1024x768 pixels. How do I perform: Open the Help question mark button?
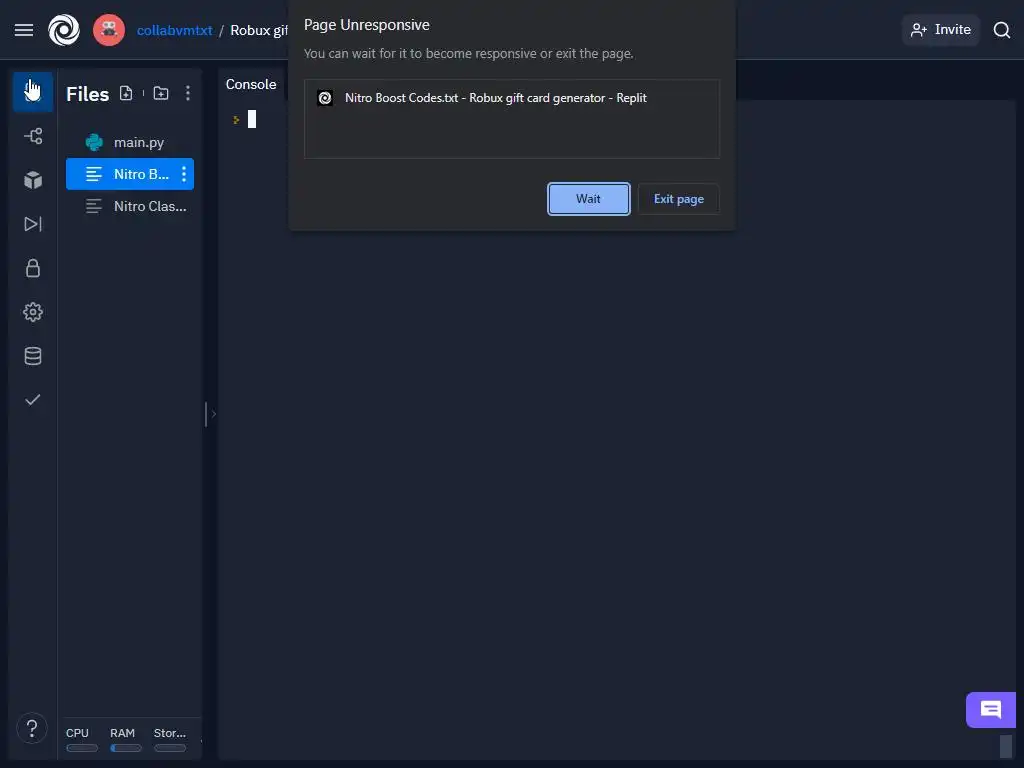click(32, 728)
